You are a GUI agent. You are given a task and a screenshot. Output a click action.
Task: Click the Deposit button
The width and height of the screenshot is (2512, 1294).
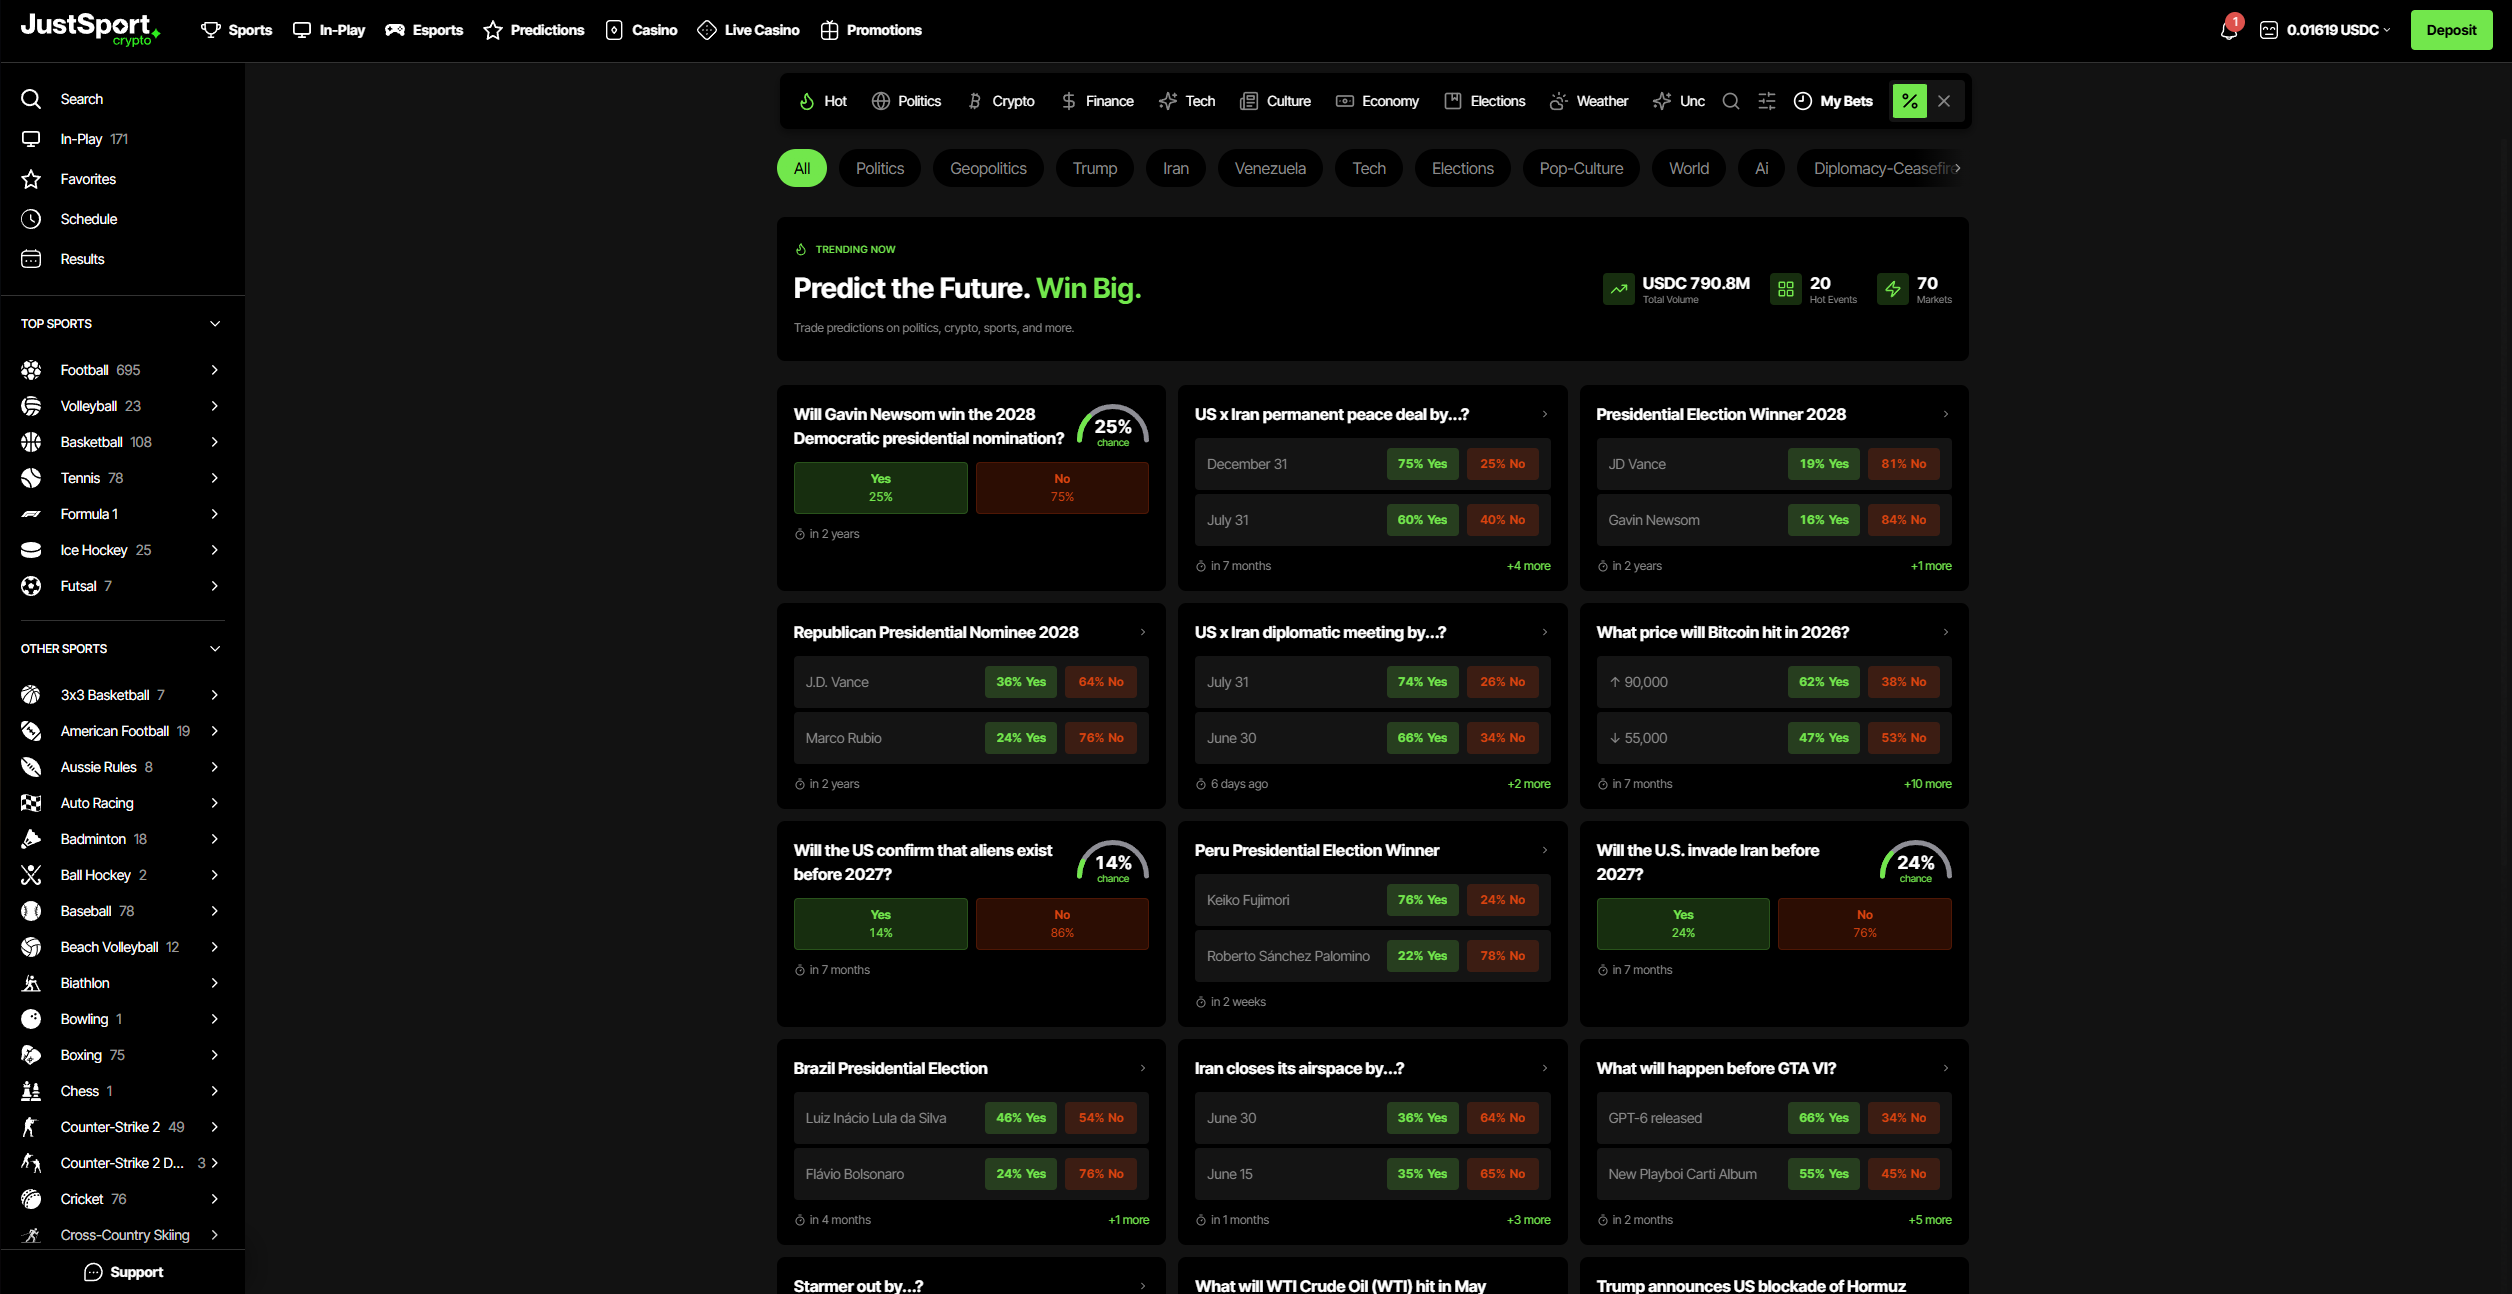pyautogui.click(x=2451, y=30)
